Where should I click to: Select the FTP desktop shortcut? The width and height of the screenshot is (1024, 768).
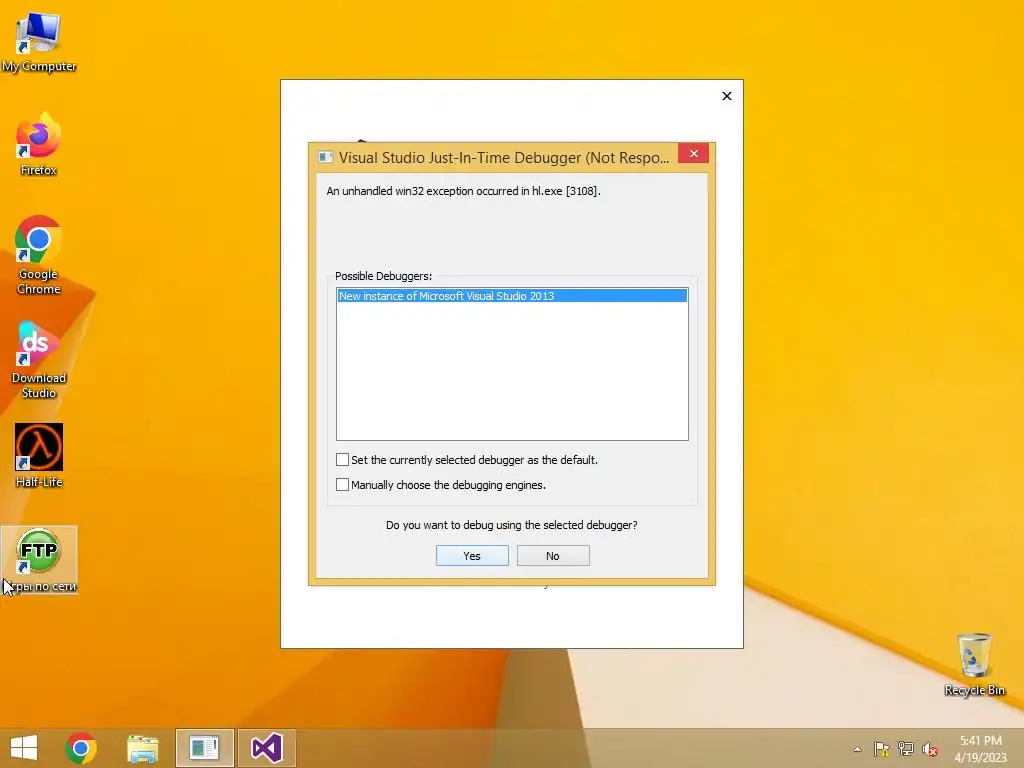[39, 560]
